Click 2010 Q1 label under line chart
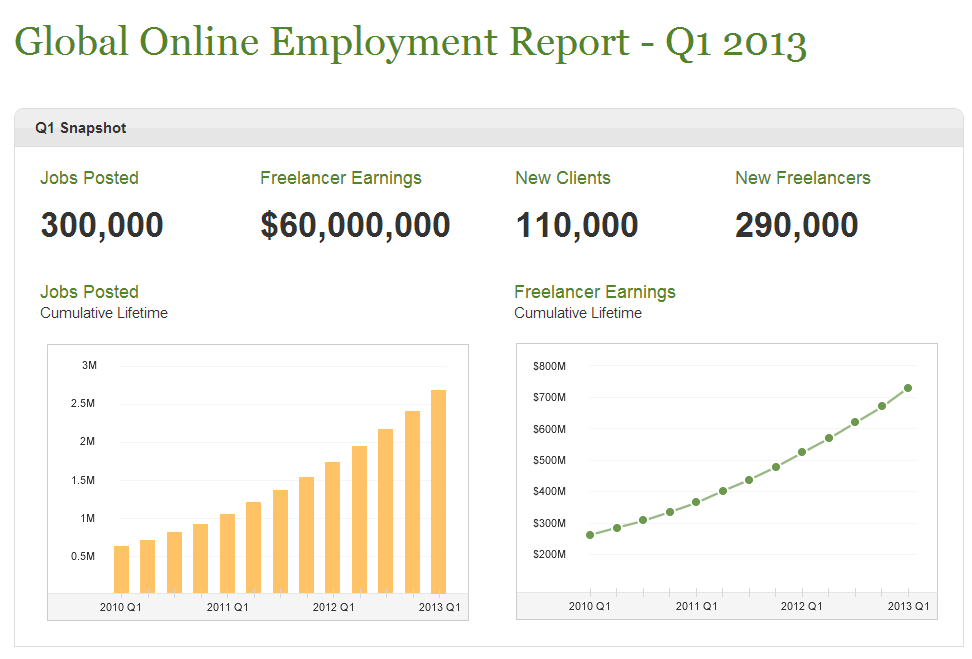The image size is (972, 659). [x=590, y=606]
